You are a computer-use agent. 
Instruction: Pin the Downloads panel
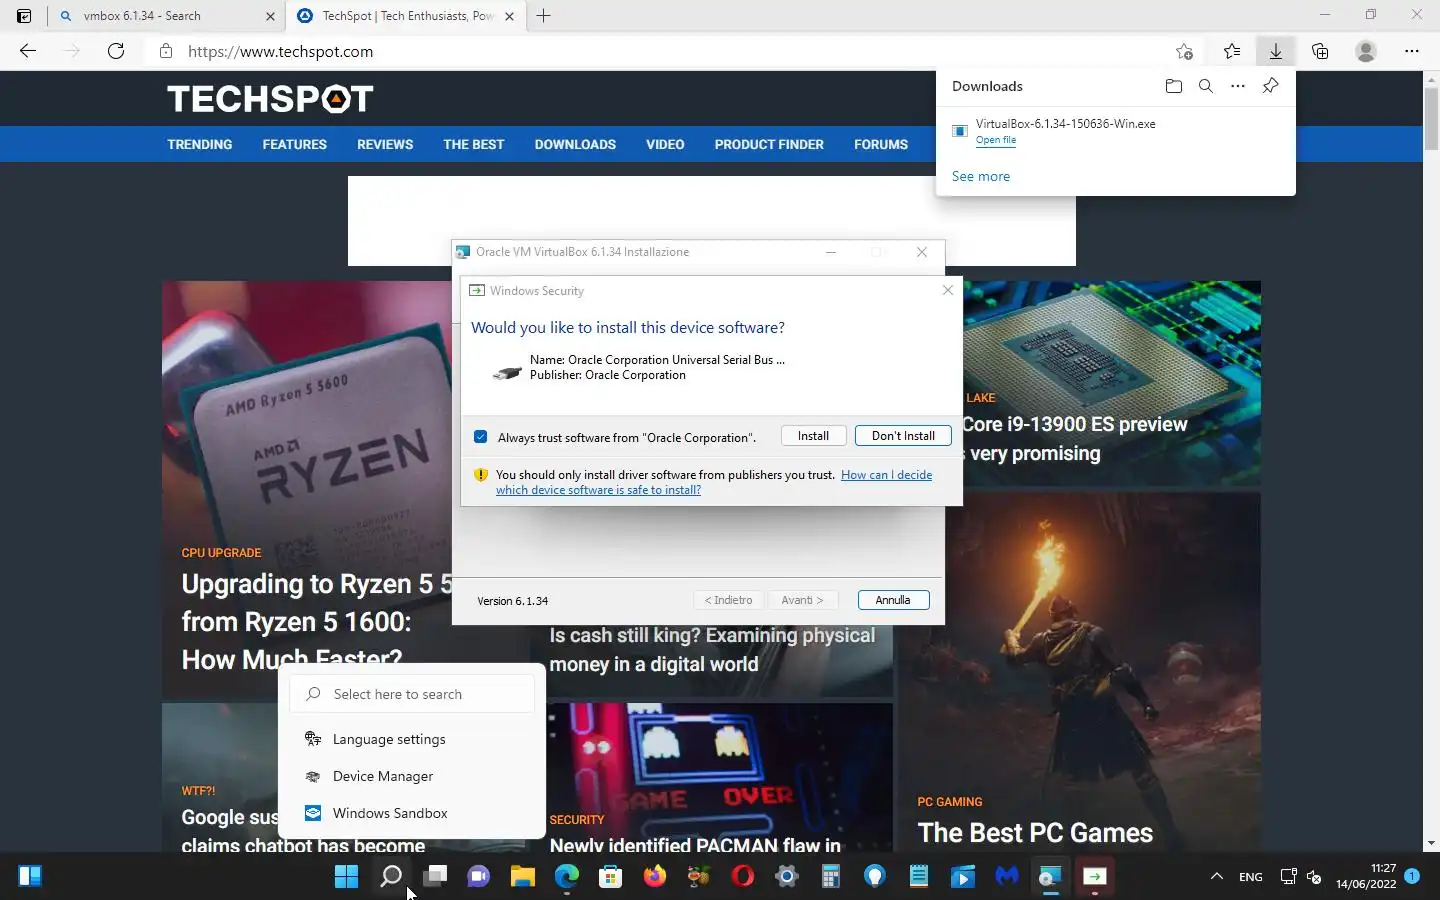point(1270,86)
